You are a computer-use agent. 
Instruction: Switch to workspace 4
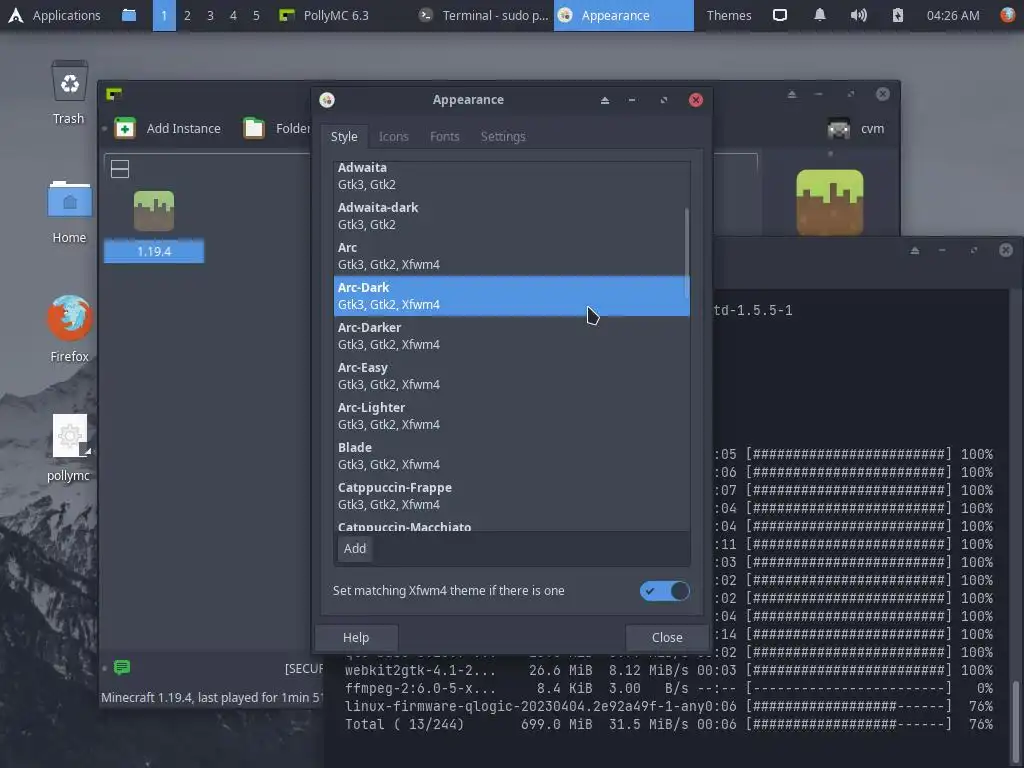233,15
